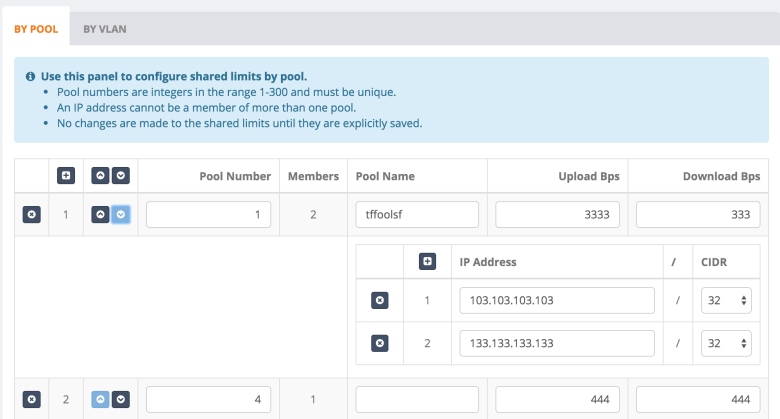Open CIDR dropdown for 103.103.103.103
This screenshot has height=419, width=780.
point(726,300)
